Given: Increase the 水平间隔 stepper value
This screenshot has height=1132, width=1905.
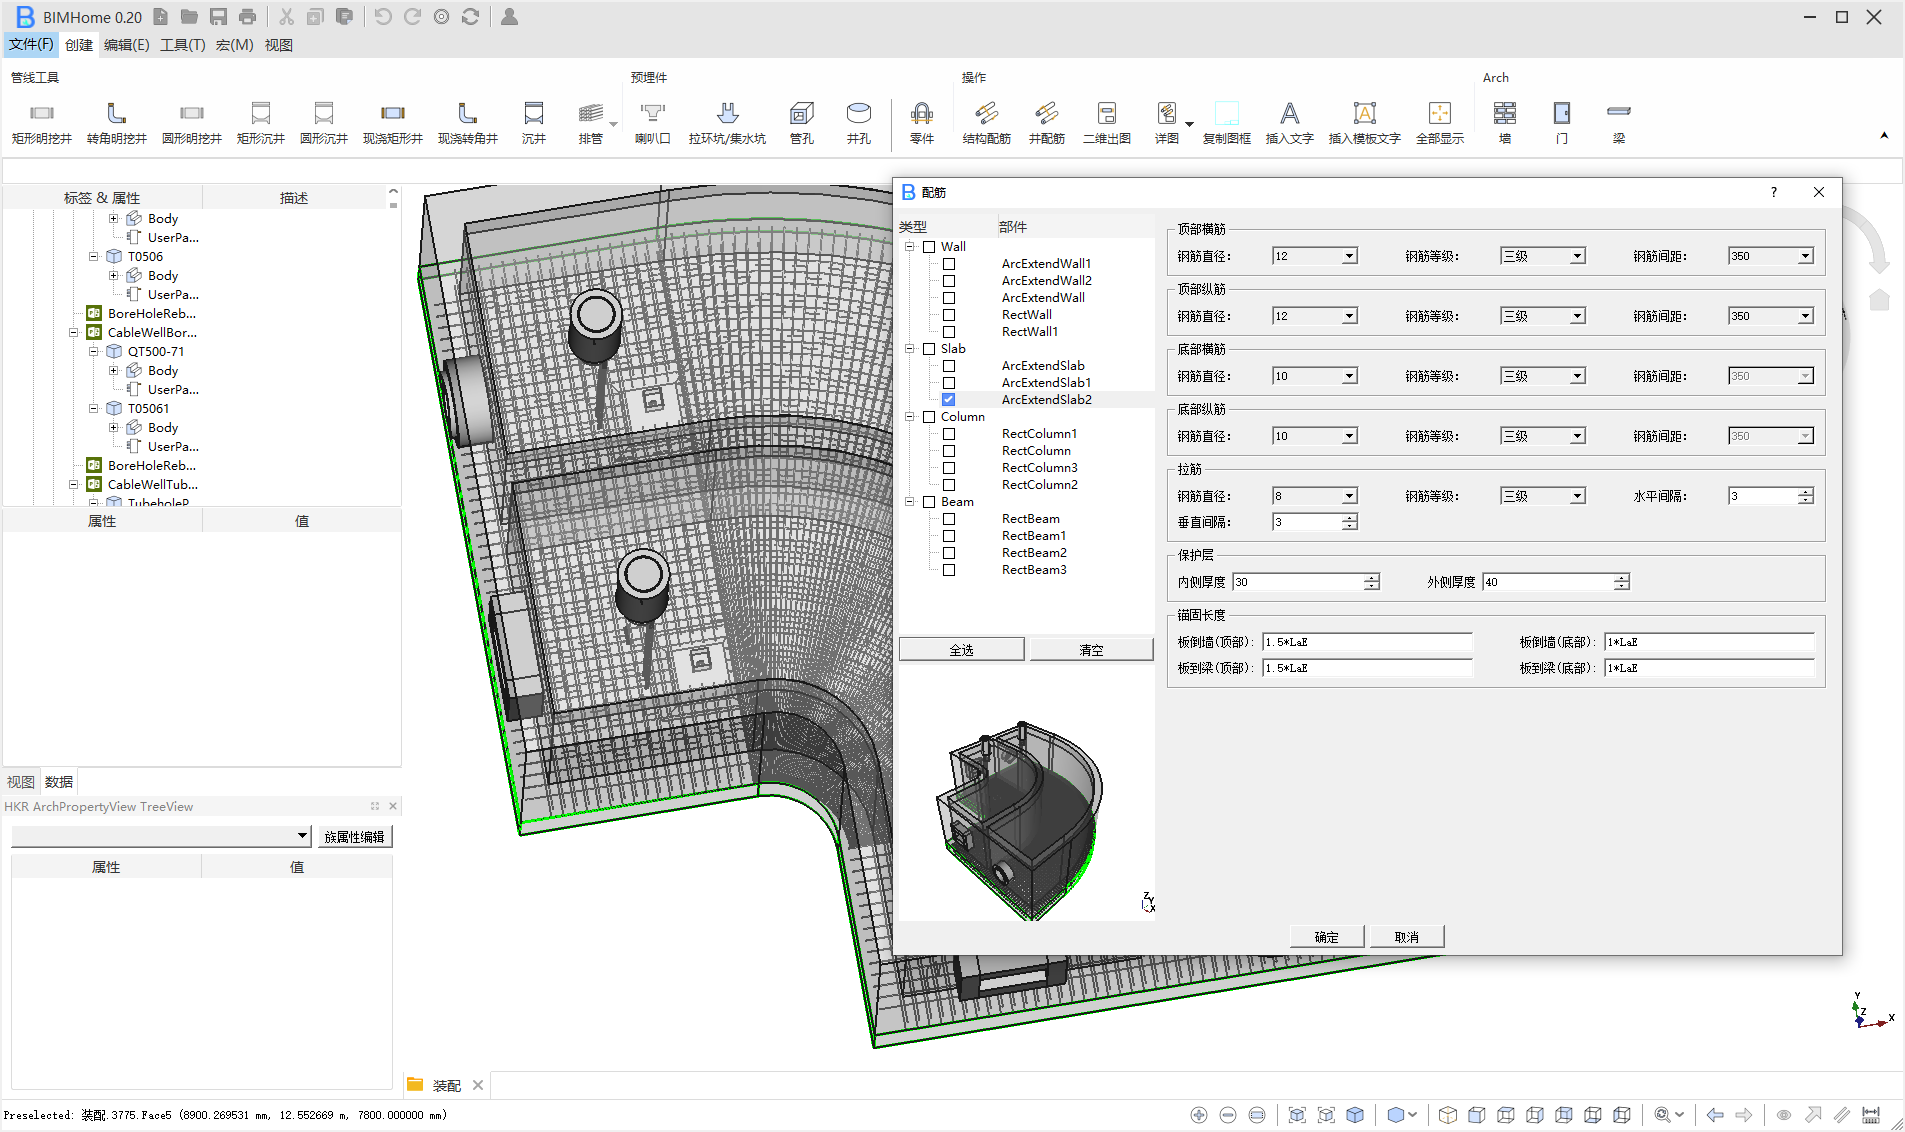Looking at the screenshot, I should 1805,492.
